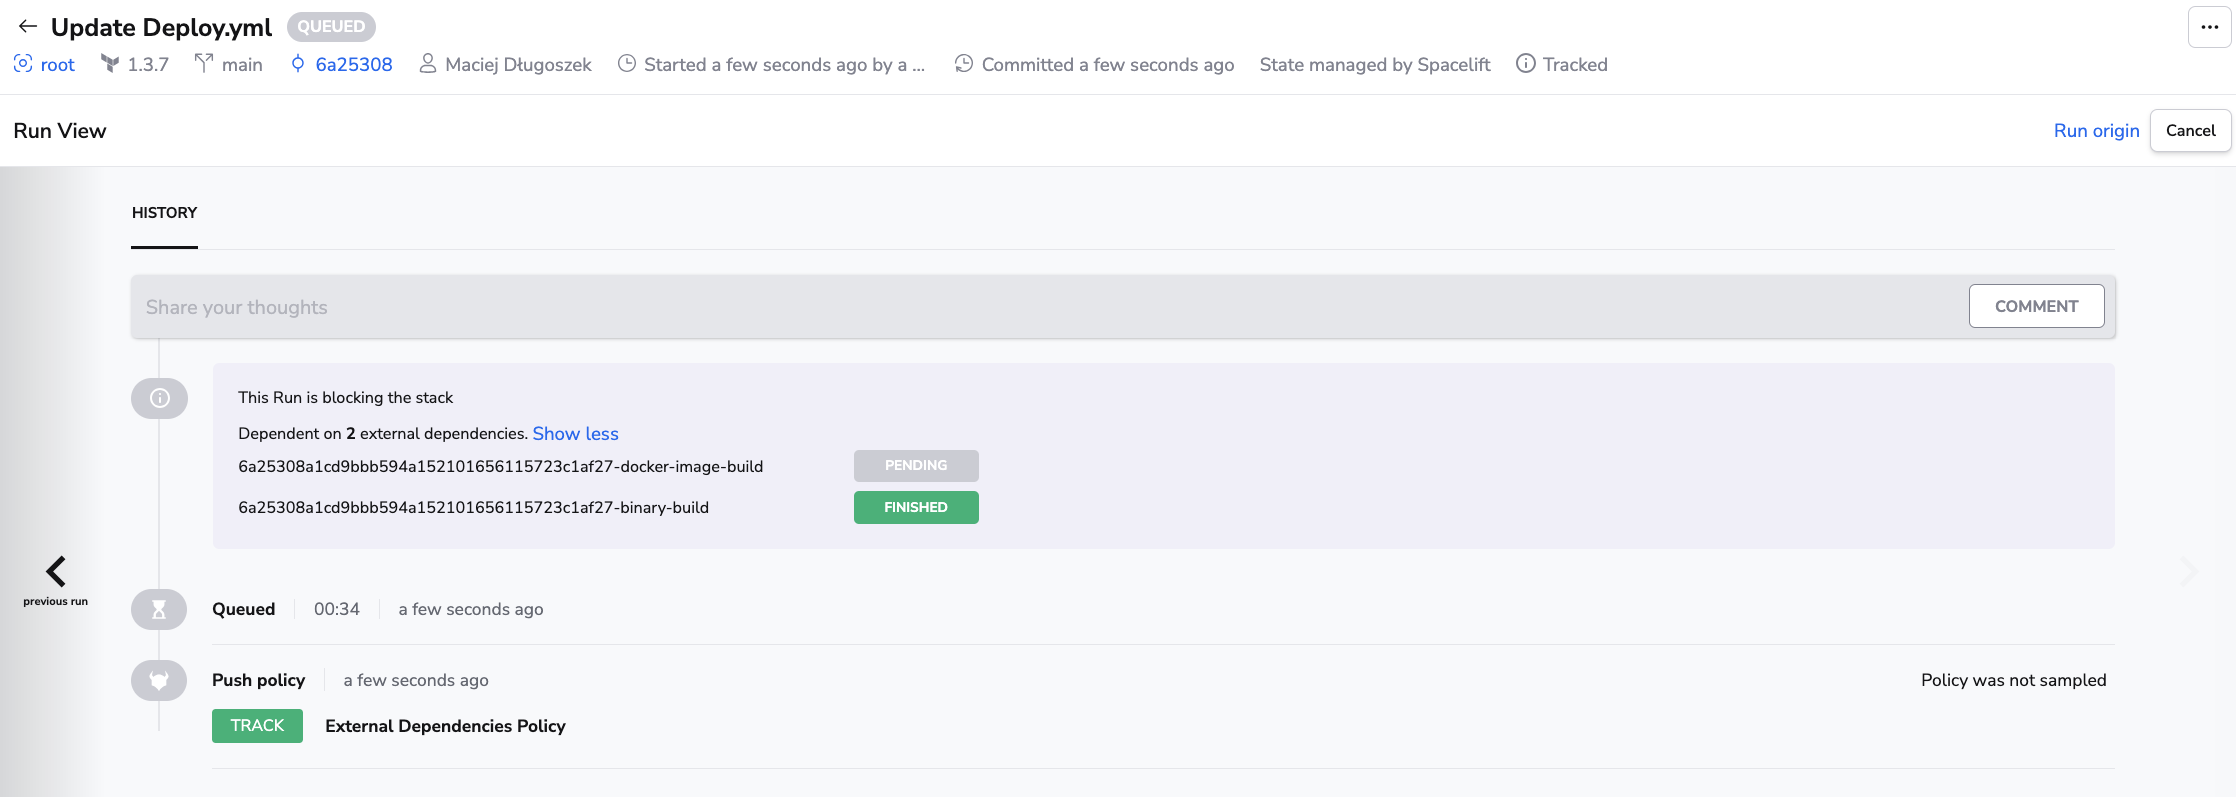Viewport: 2236px width, 797px height.
Task: Click the back arrow beside Update Deploy.yml
Action: [27, 27]
